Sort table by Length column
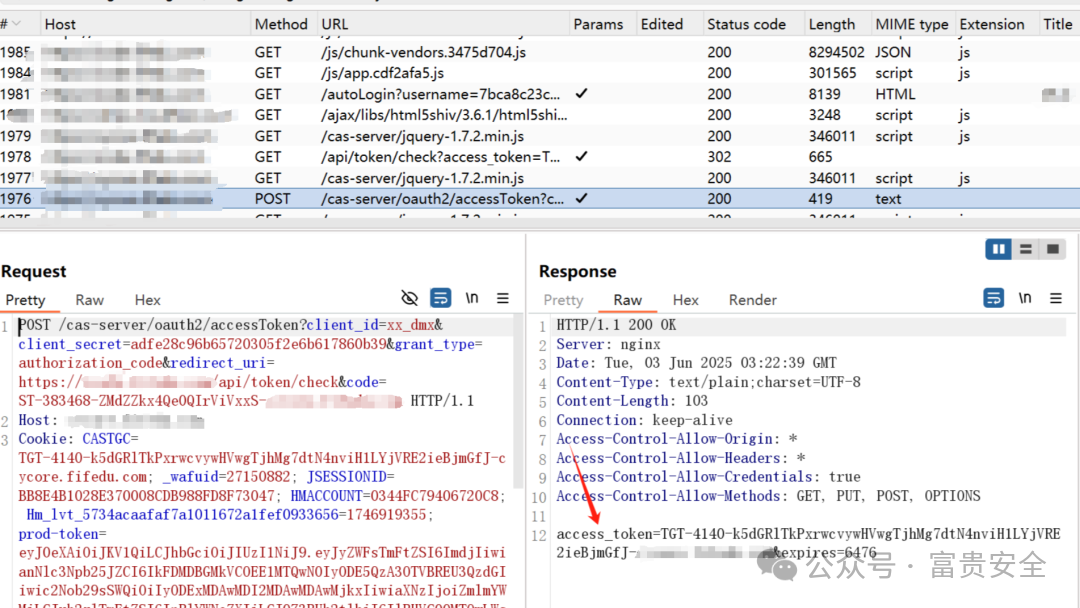 831,24
